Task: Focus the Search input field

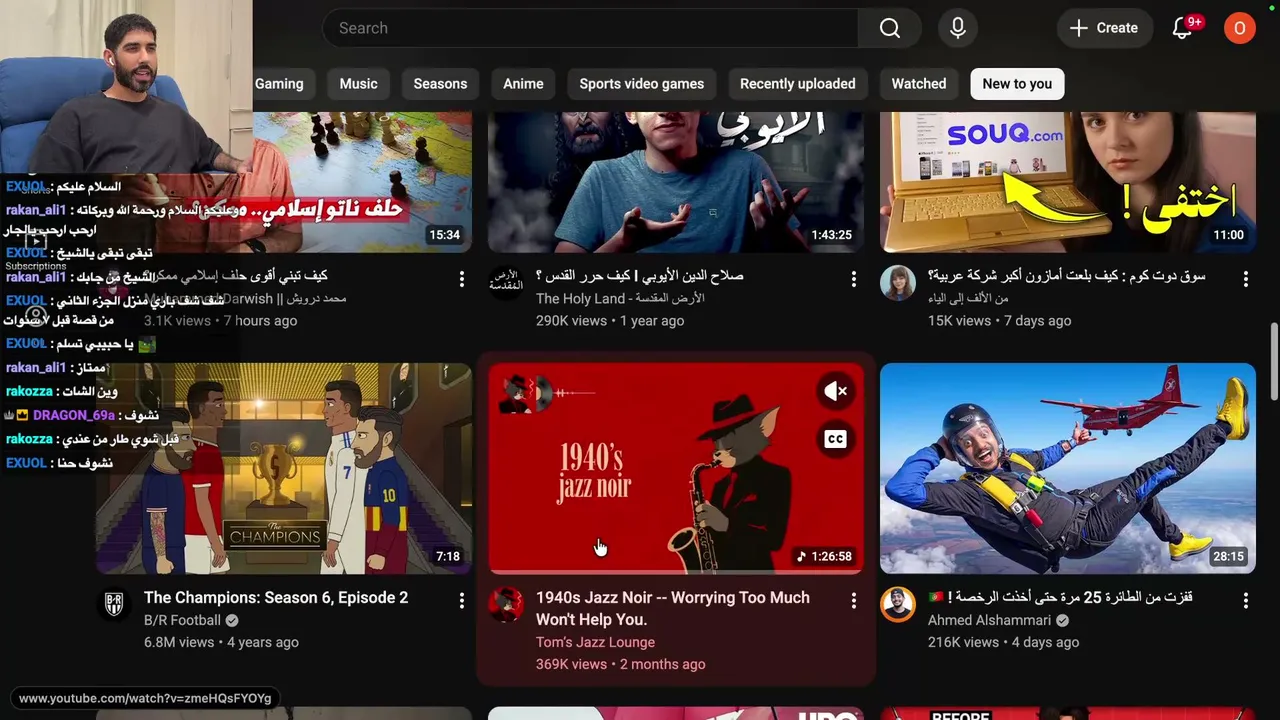Action: point(590,28)
